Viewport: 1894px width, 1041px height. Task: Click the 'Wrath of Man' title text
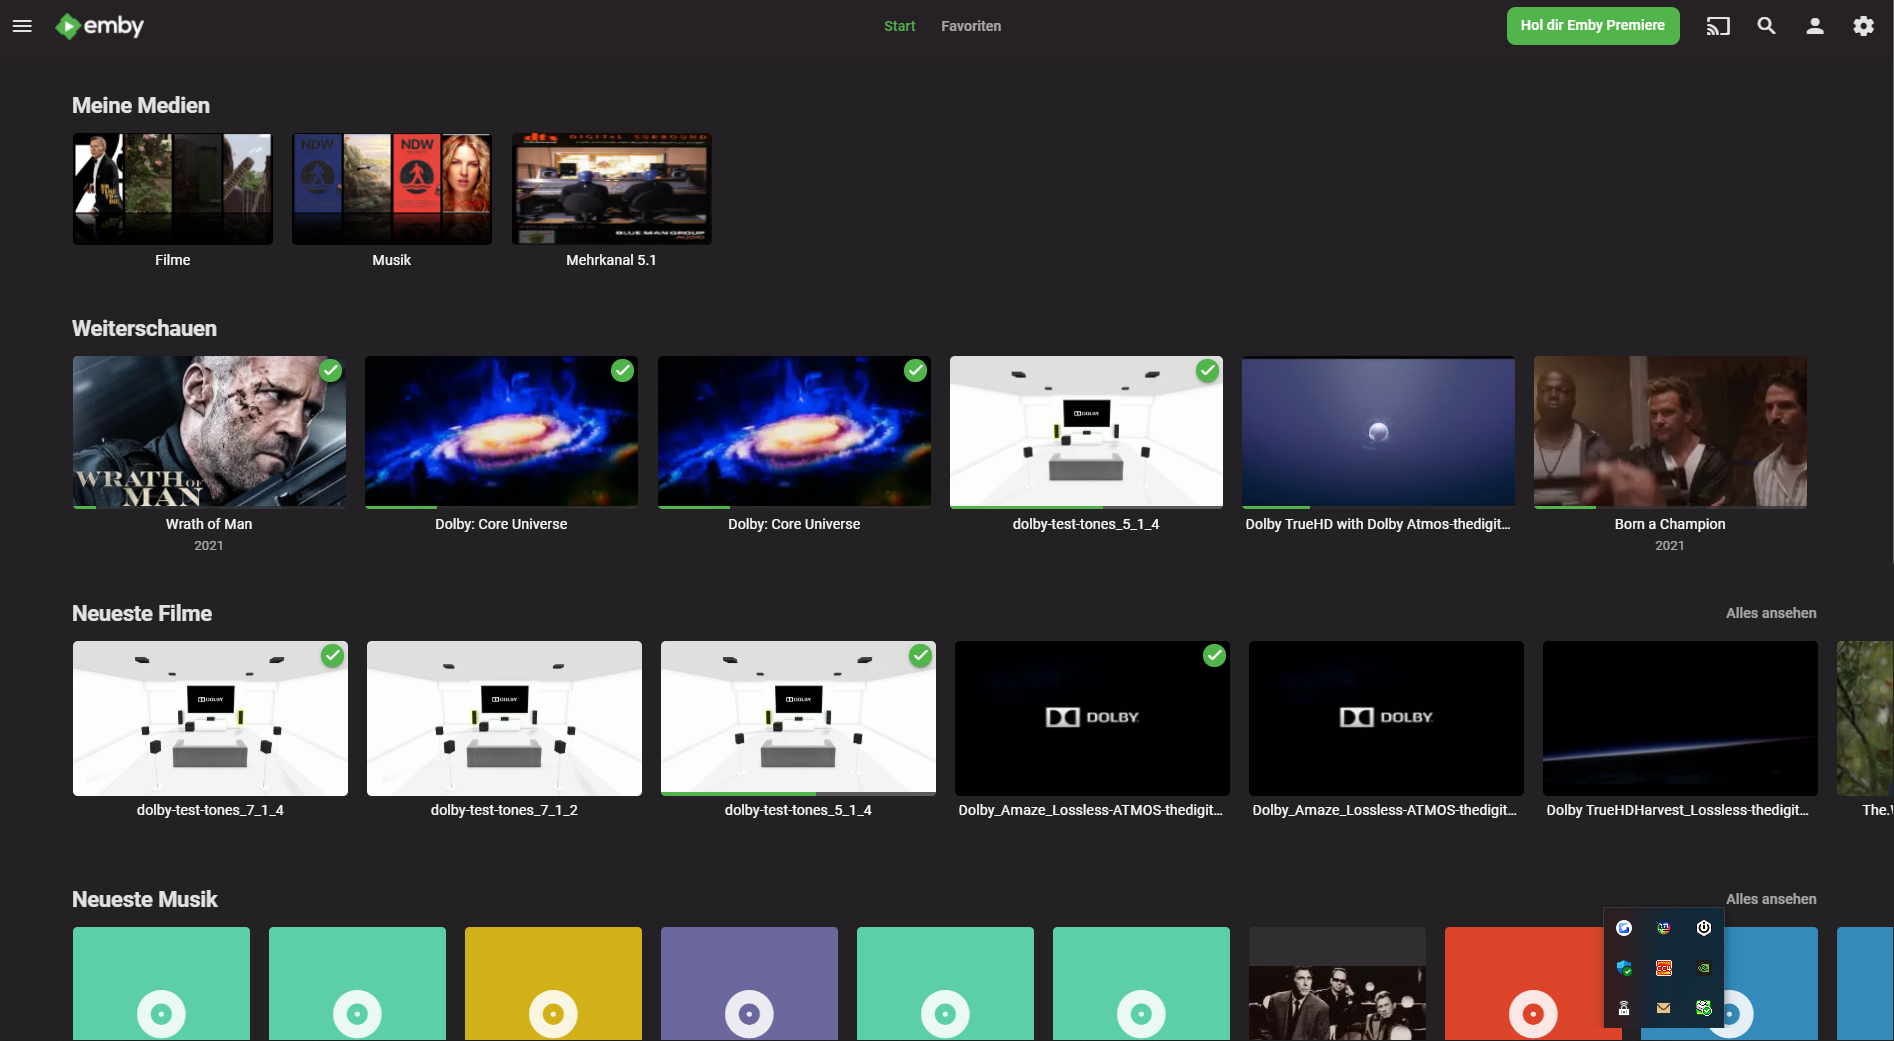pos(209,524)
